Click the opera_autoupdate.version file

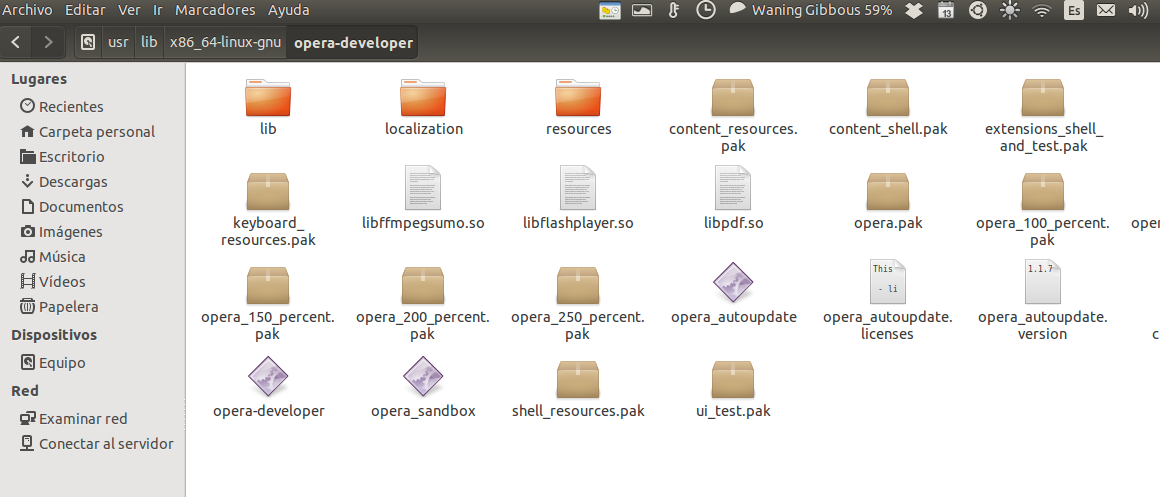(x=1042, y=283)
